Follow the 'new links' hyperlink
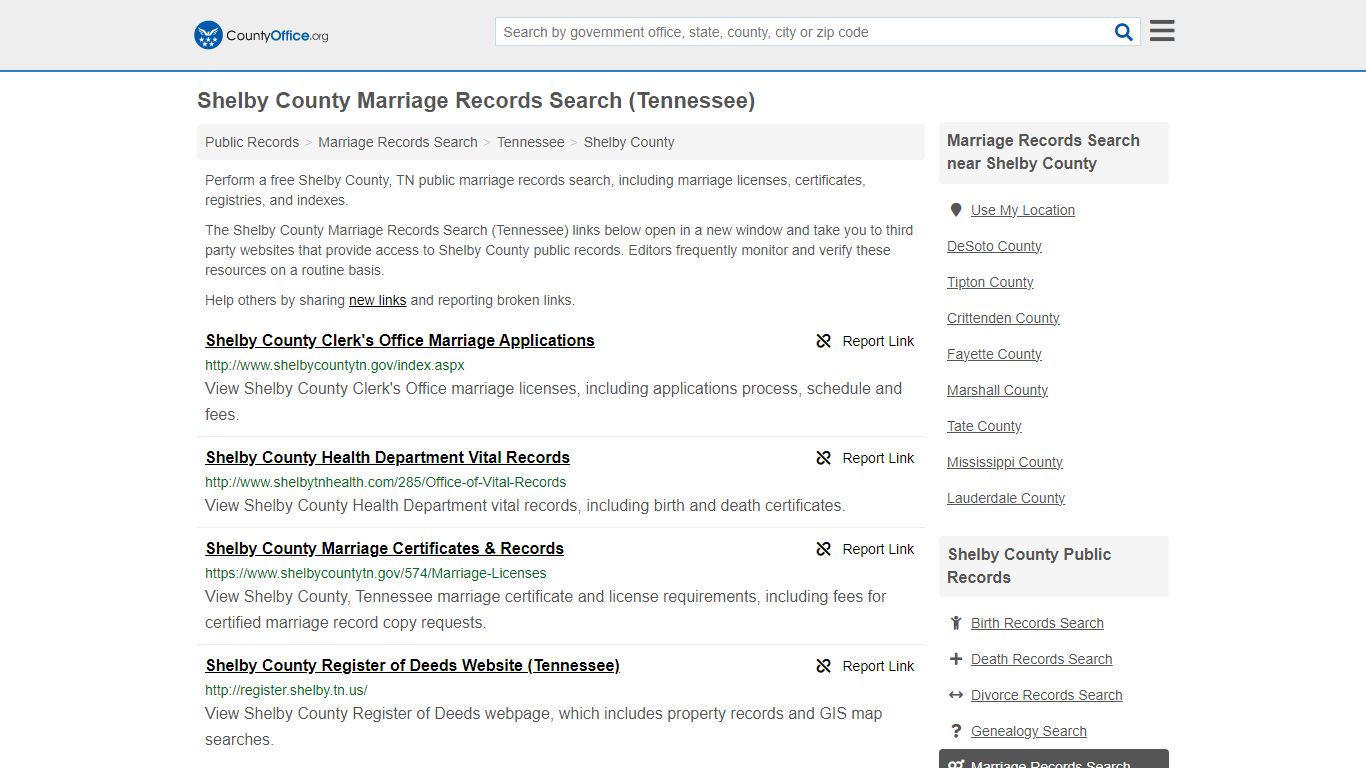Viewport: 1366px width, 768px height. click(378, 300)
